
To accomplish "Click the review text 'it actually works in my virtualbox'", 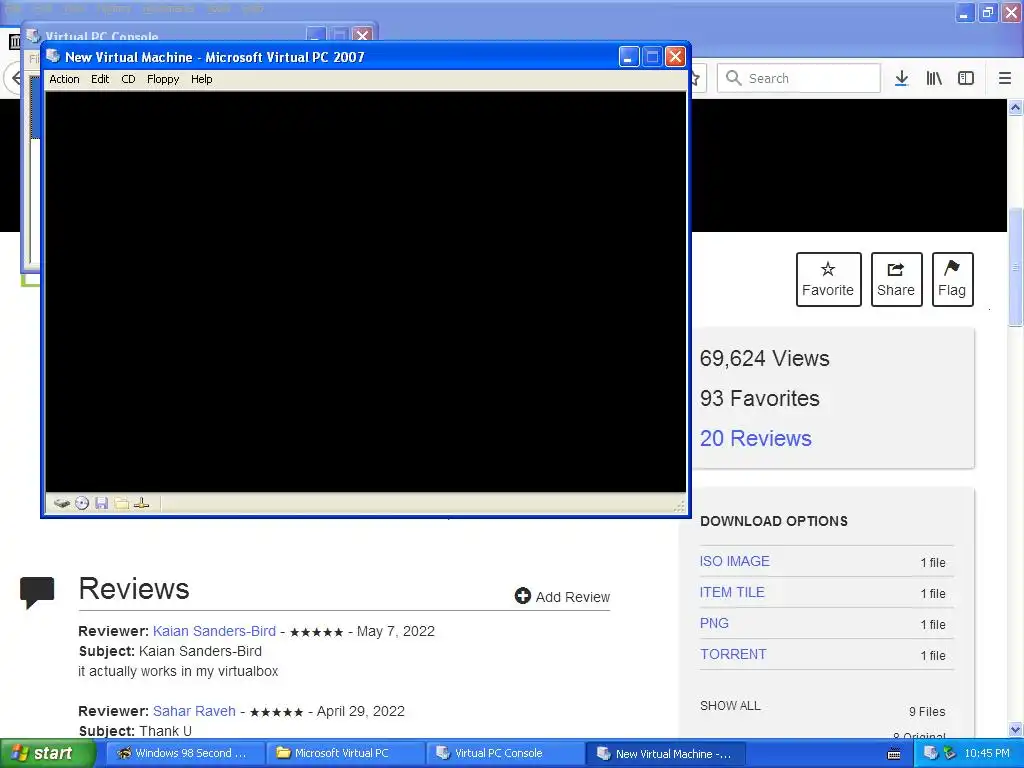I will [x=178, y=671].
